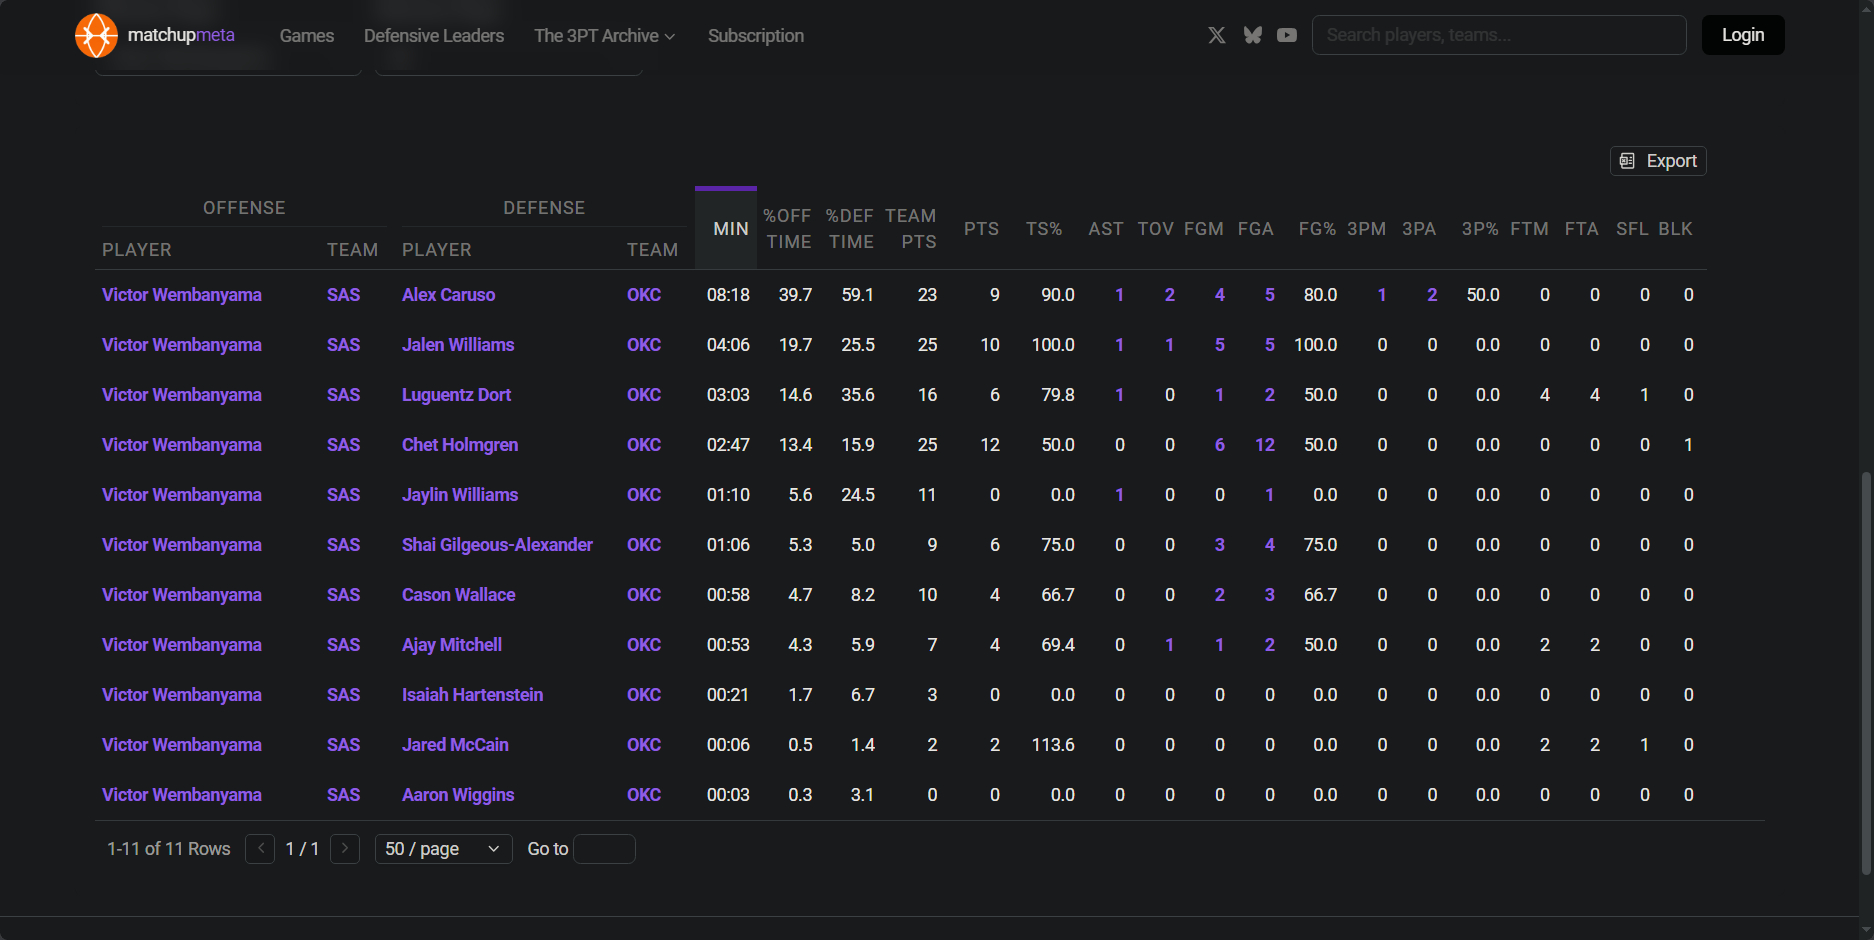
Task: Focus the search players, teams field
Action: 1499,35
